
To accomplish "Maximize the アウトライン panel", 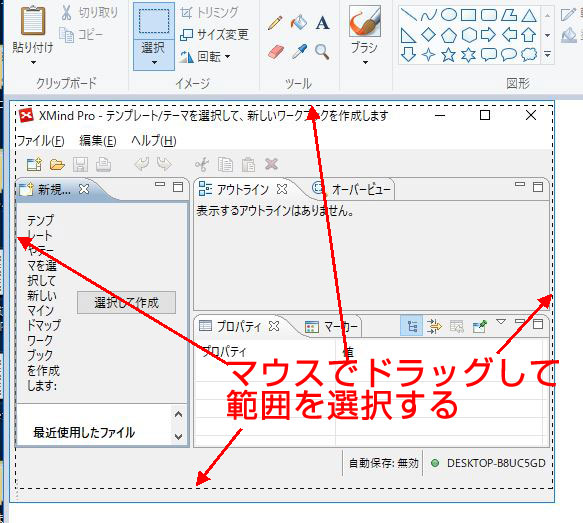I will pos(538,187).
